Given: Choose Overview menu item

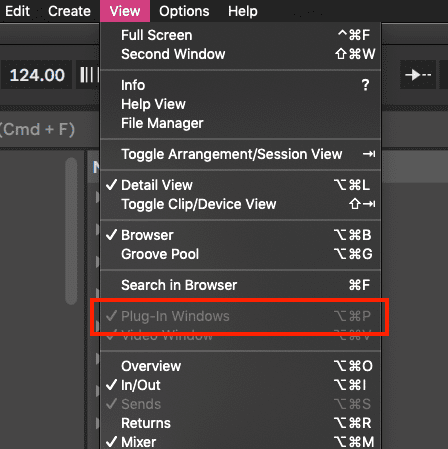Looking at the screenshot, I should 240,366.
